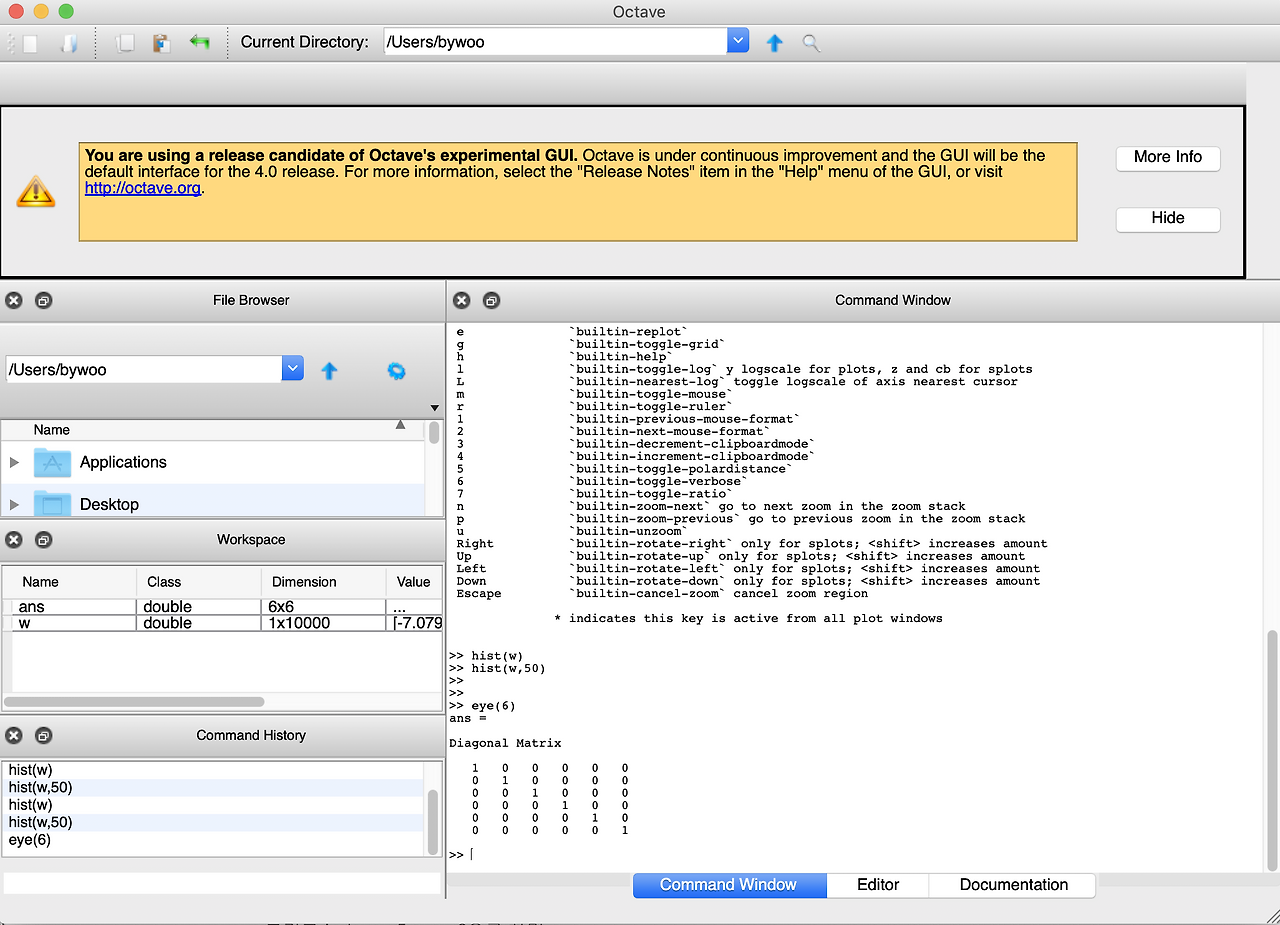
Task: Open File Browser actions via gear icon
Action: 396,370
